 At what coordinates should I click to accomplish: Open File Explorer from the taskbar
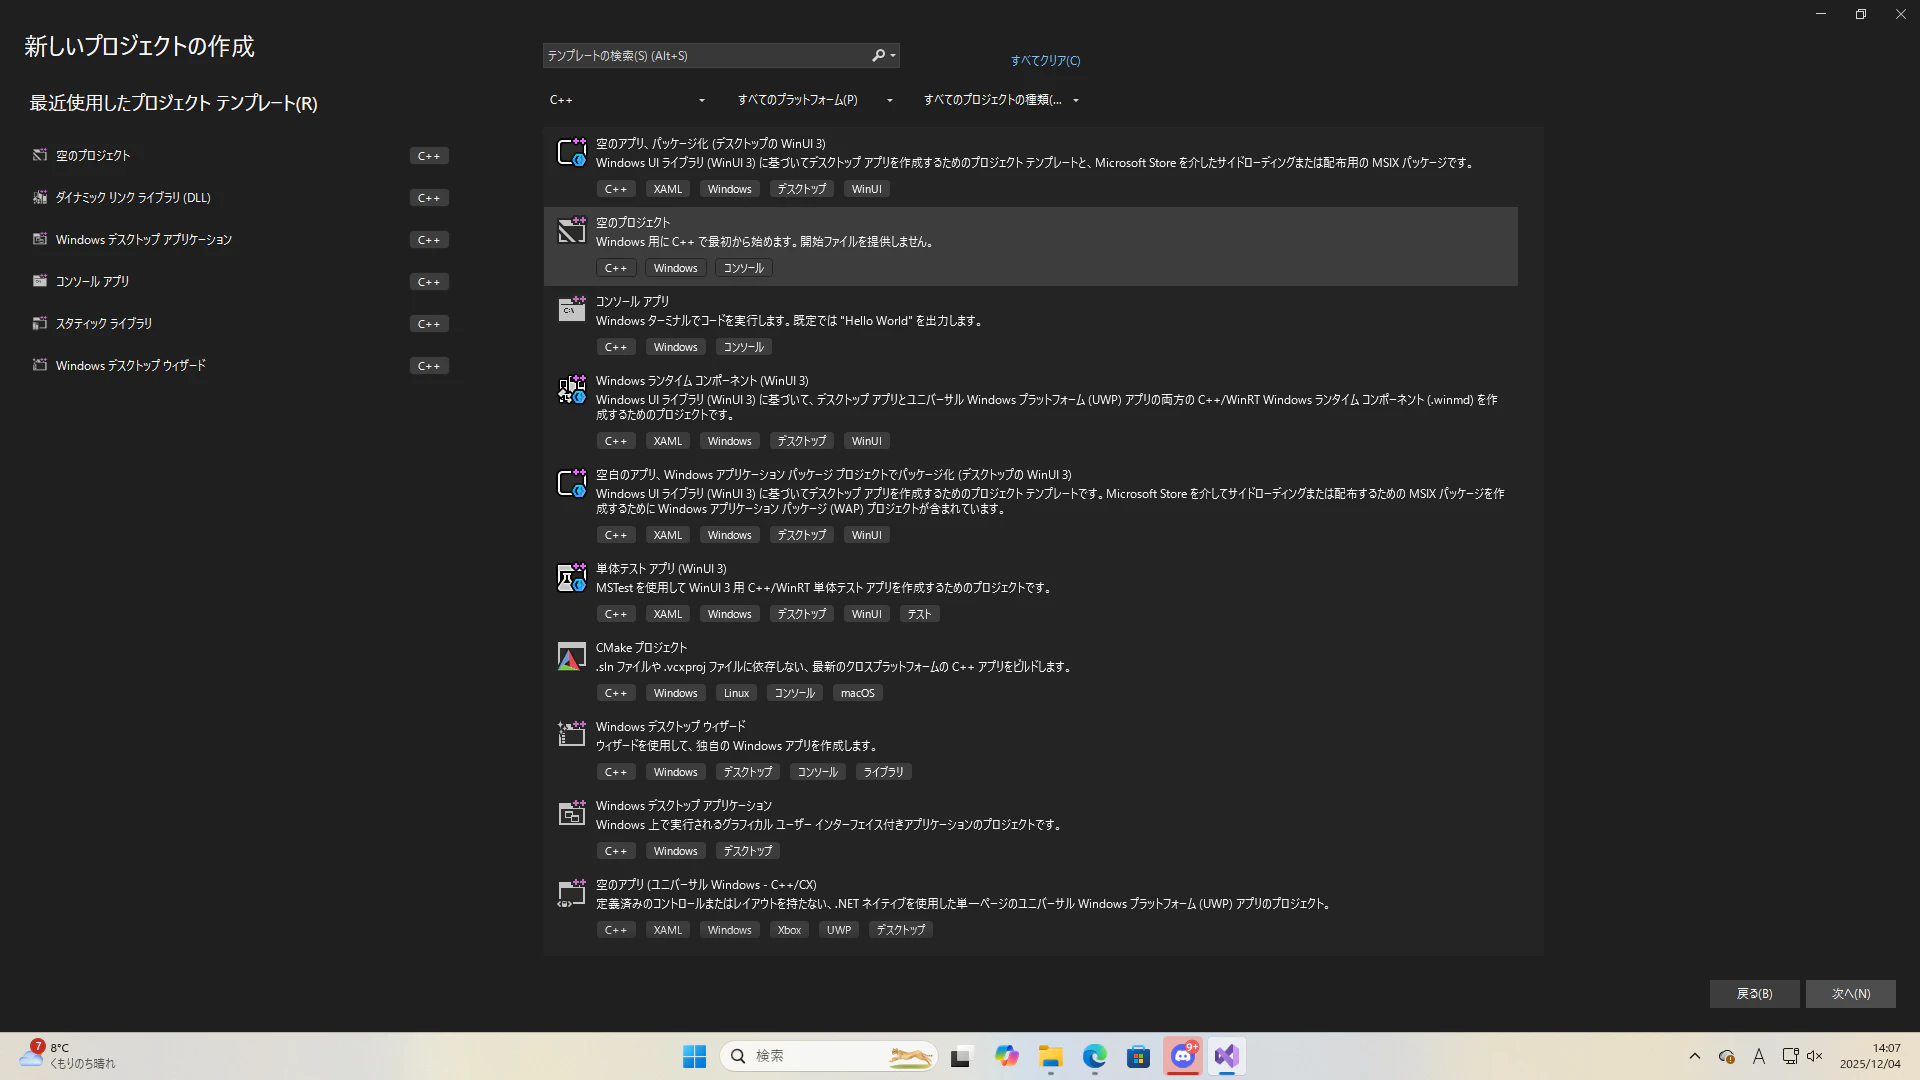point(1050,1056)
